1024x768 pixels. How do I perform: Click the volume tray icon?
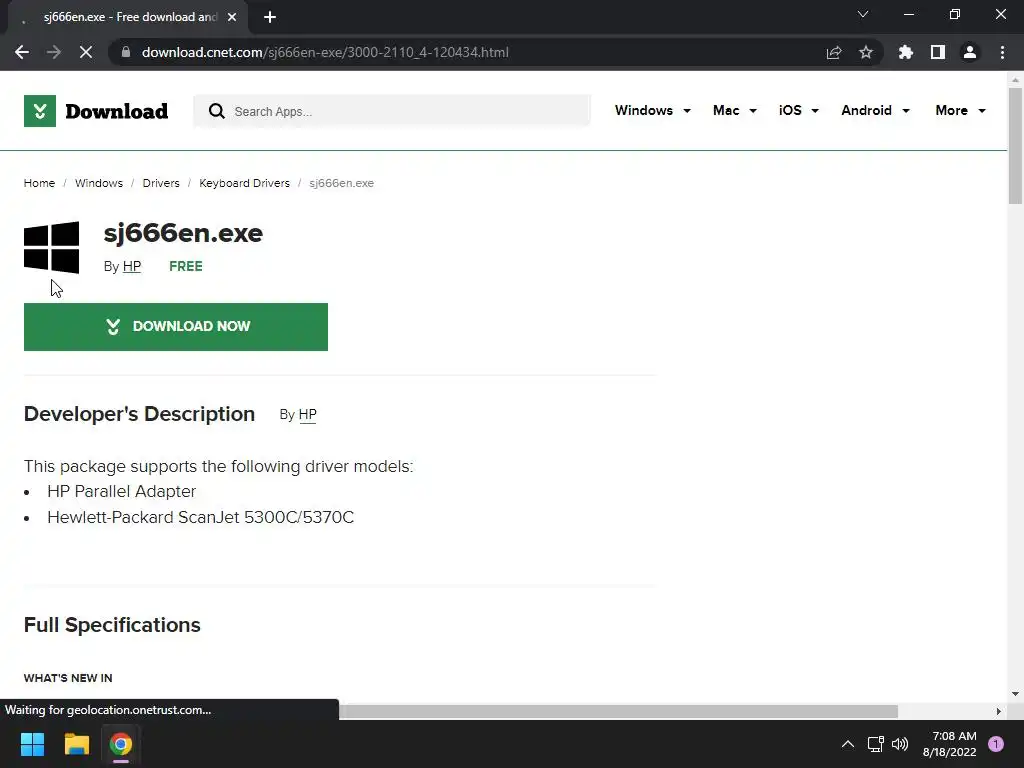tap(900, 744)
